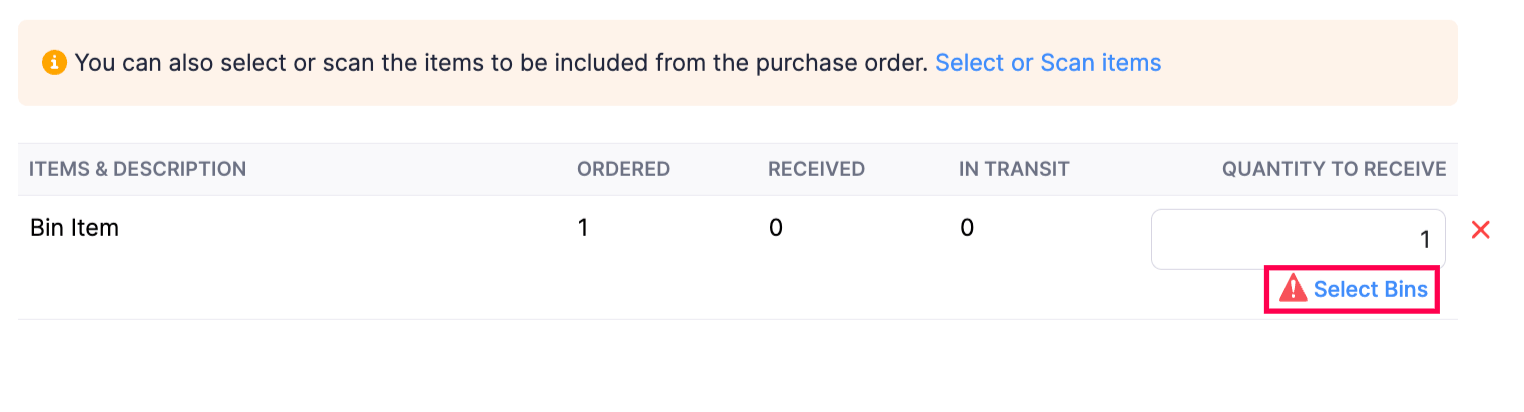Remove Bin Item with the red X

pyautogui.click(x=1481, y=230)
